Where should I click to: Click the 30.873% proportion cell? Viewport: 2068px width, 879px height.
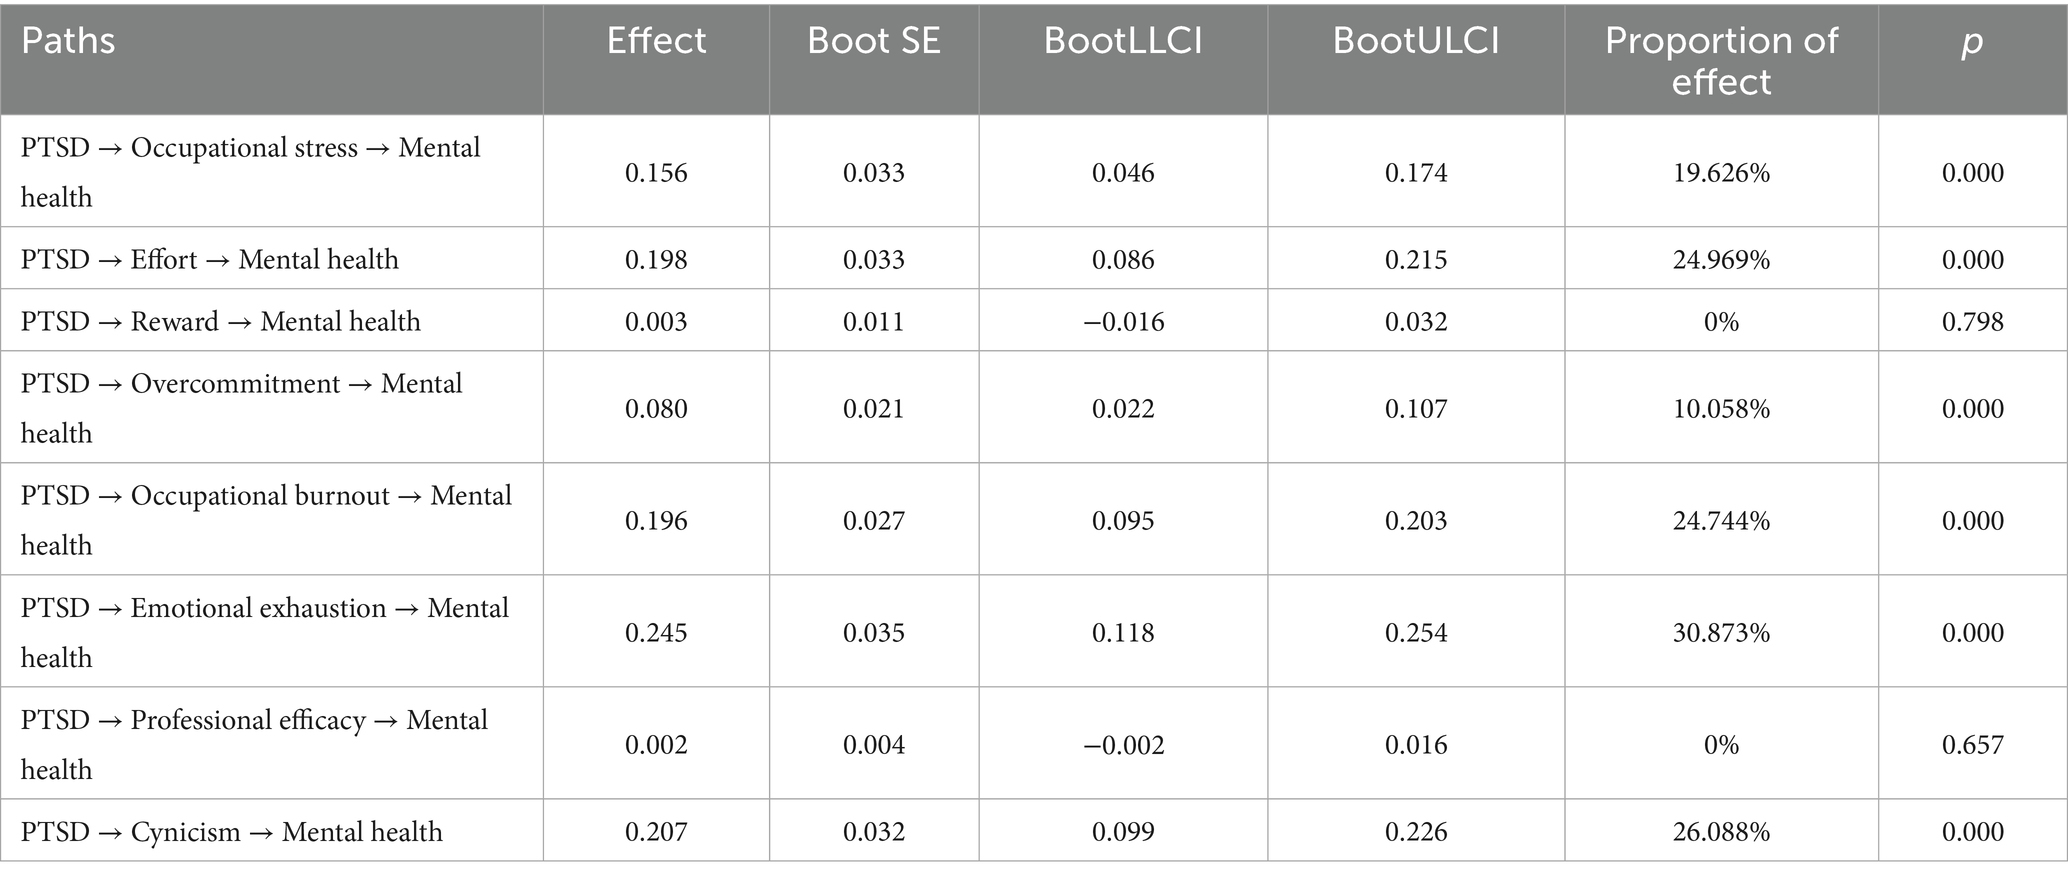click(1720, 633)
